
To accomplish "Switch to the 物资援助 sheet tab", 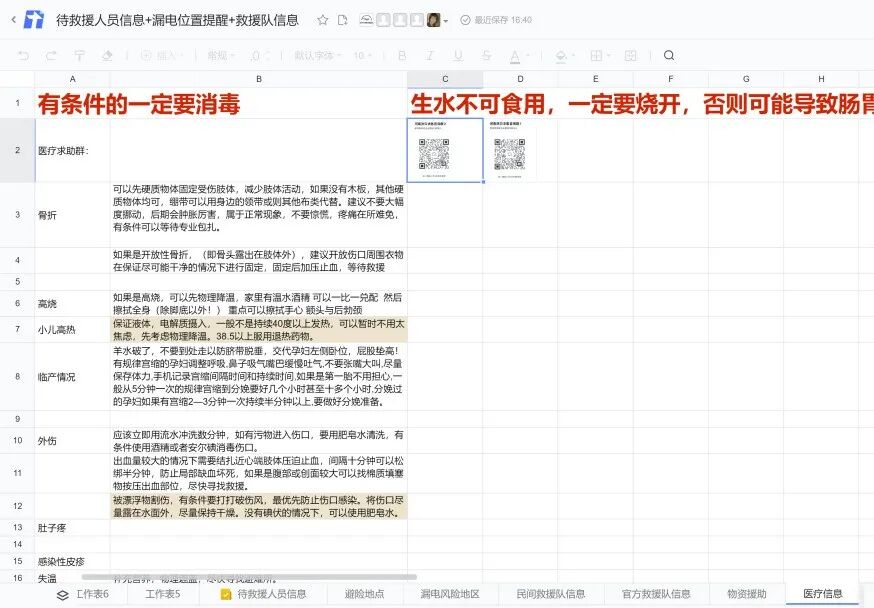I will point(747,594).
